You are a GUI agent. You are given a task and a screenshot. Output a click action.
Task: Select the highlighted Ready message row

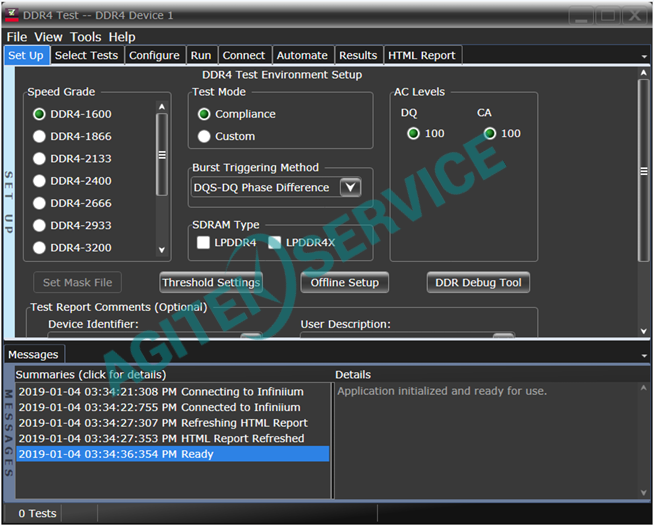[x=173, y=454]
